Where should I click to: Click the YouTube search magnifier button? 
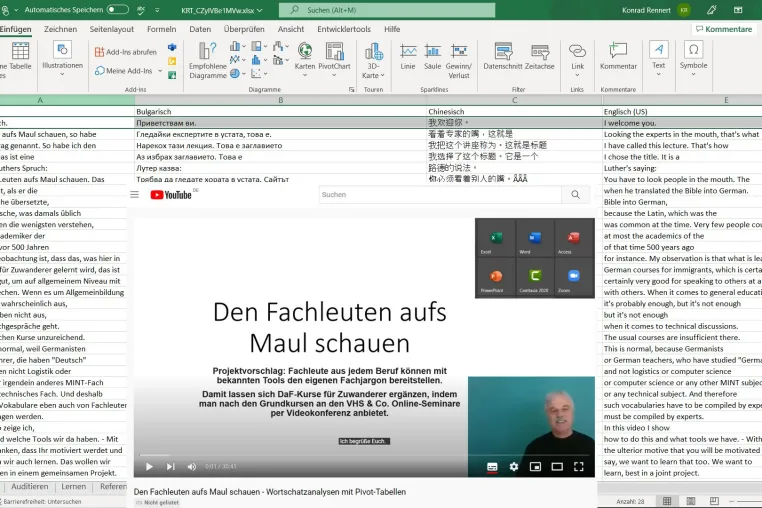point(575,194)
